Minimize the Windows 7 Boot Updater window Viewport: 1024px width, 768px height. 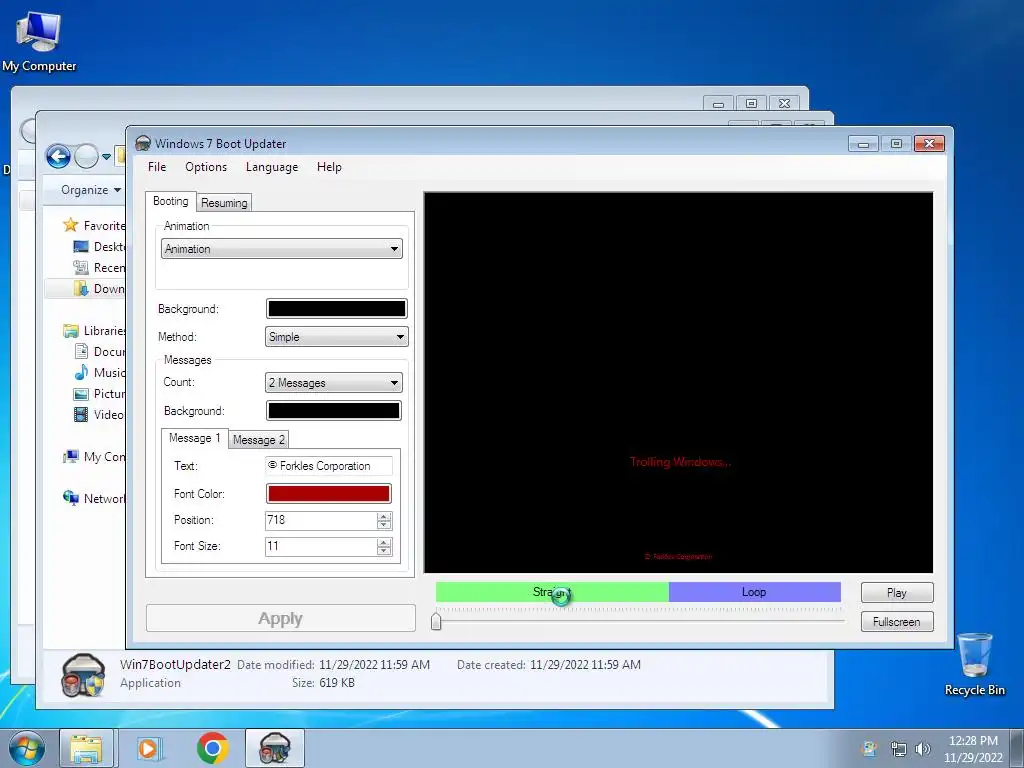pos(863,143)
